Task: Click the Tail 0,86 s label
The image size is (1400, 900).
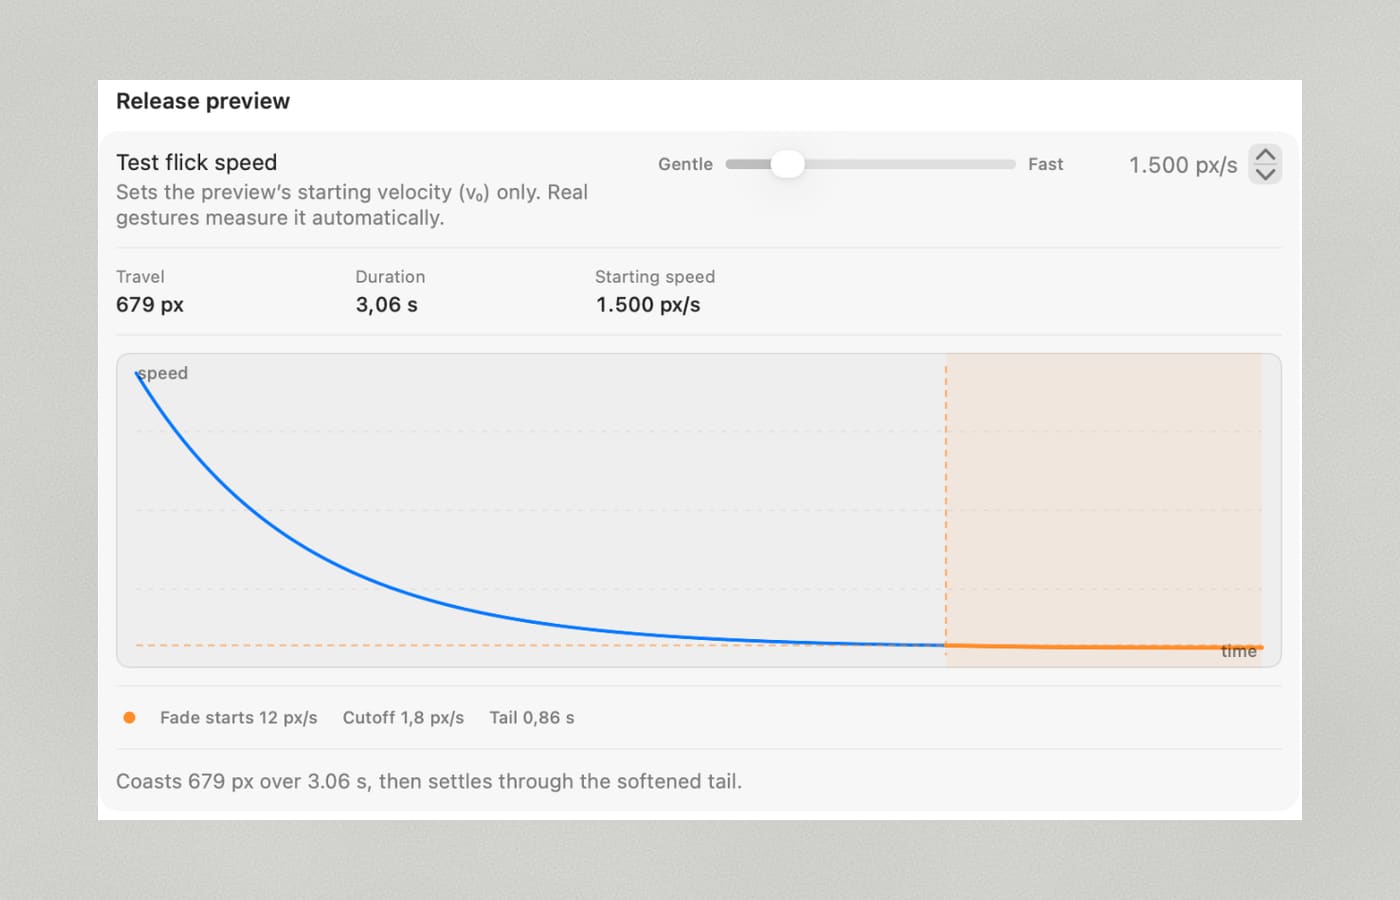Action: (x=532, y=717)
